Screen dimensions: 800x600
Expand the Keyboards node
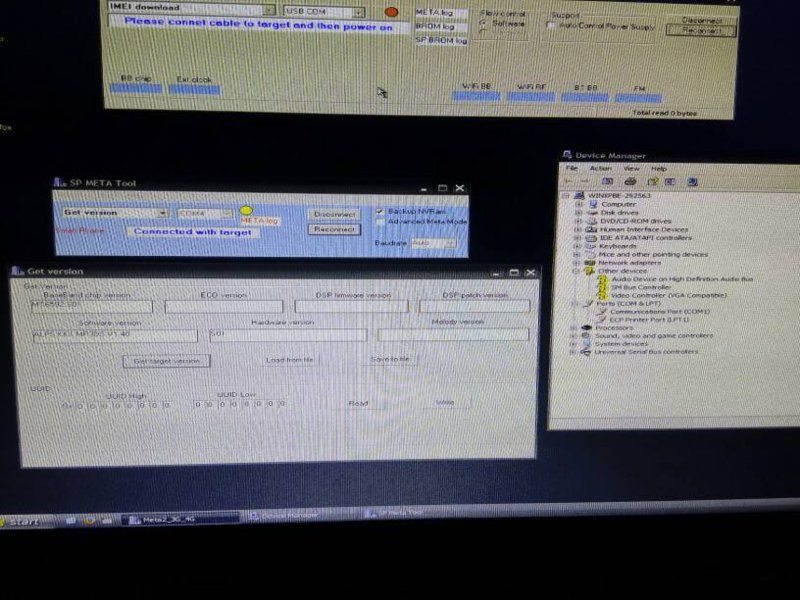coord(577,246)
